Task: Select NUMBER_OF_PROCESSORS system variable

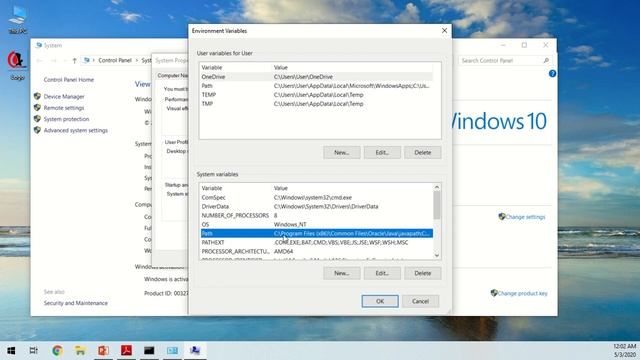Action: [x=316, y=216]
